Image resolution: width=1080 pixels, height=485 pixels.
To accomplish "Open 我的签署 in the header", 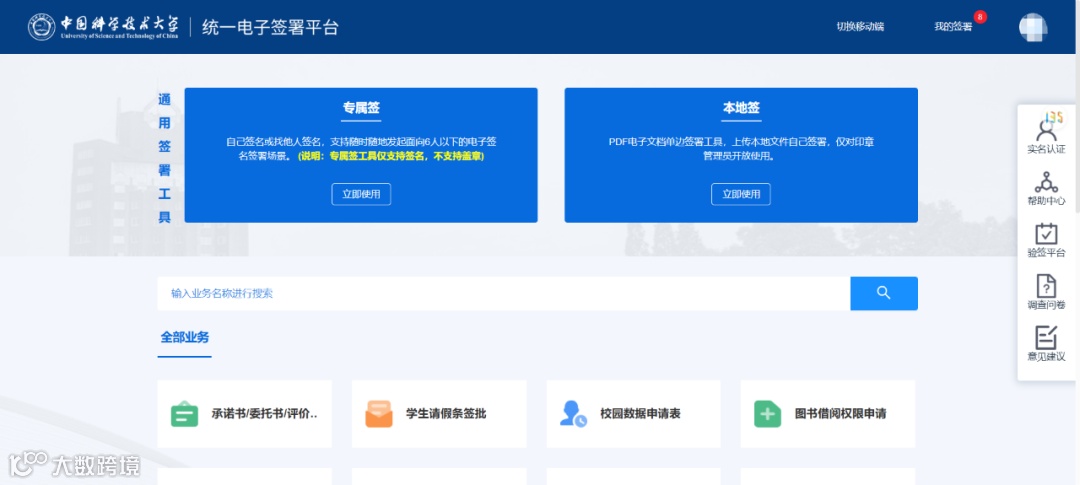I will [953, 27].
